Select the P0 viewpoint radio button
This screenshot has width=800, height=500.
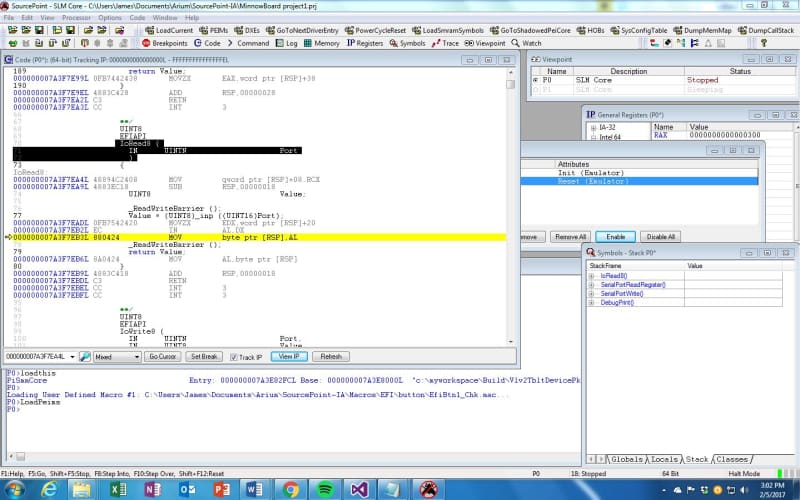(x=535, y=80)
